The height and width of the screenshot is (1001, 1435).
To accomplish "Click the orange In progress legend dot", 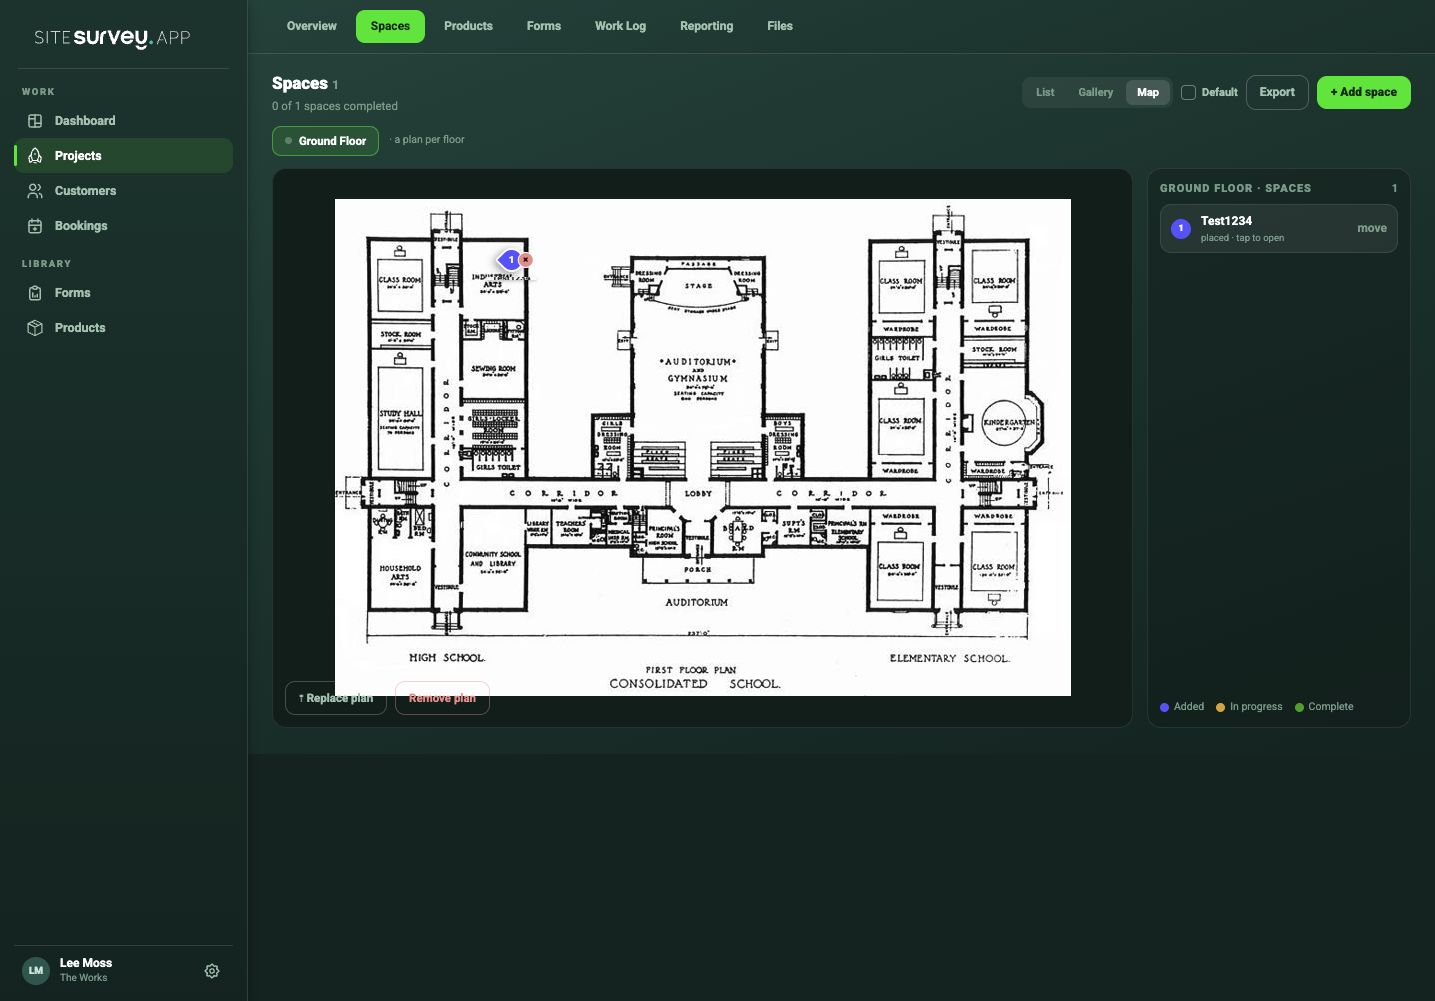I will click(1220, 707).
